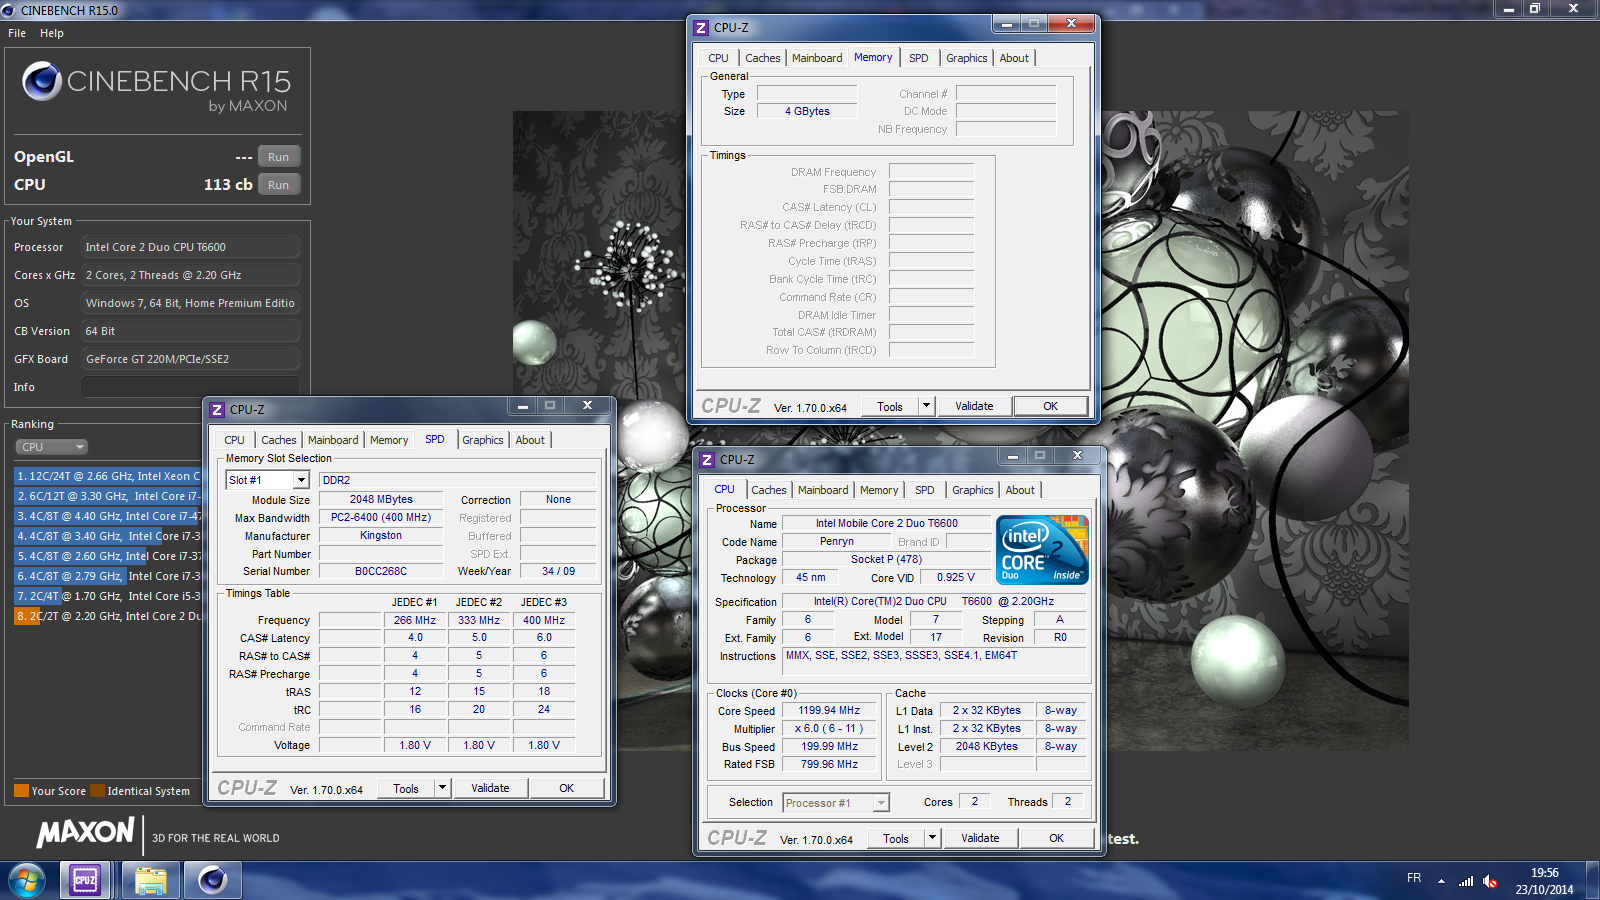Image resolution: width=1600 pixels, height=900 pixels.
Task: Click the Max Bandwidth value PC2-6400
Action: point(381,517)
